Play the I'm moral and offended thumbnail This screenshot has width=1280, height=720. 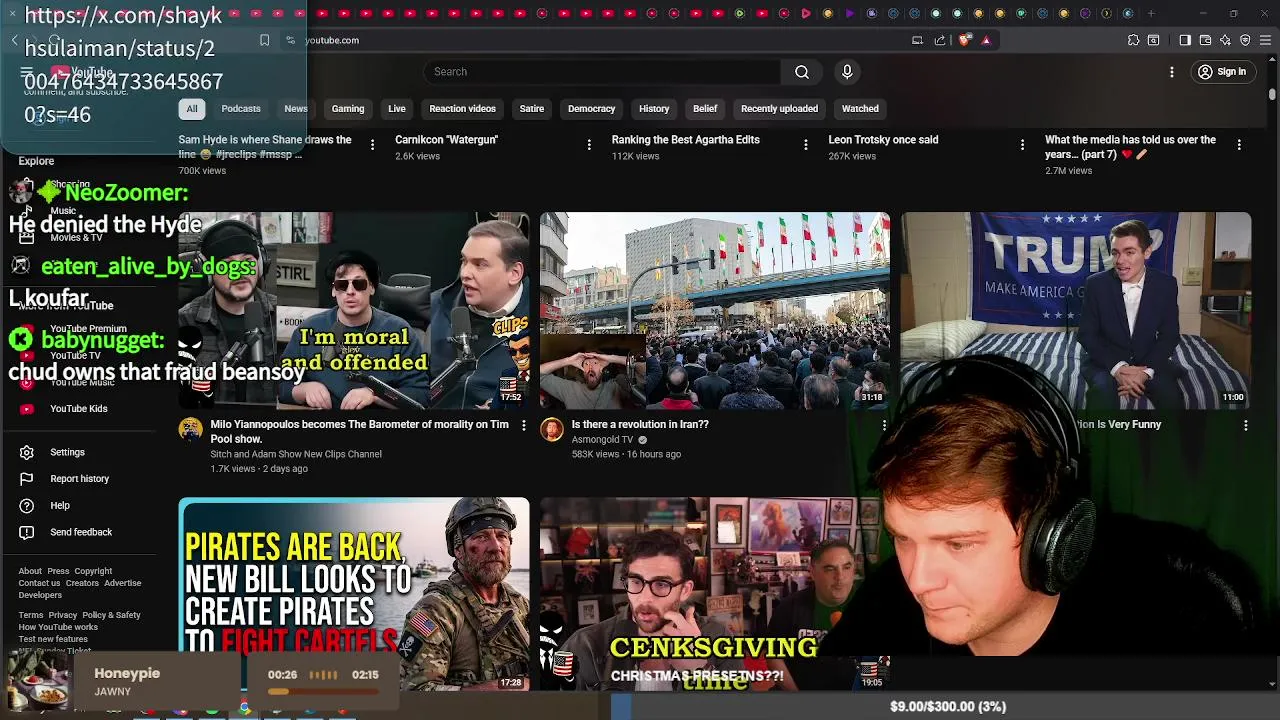pos(354,310)
